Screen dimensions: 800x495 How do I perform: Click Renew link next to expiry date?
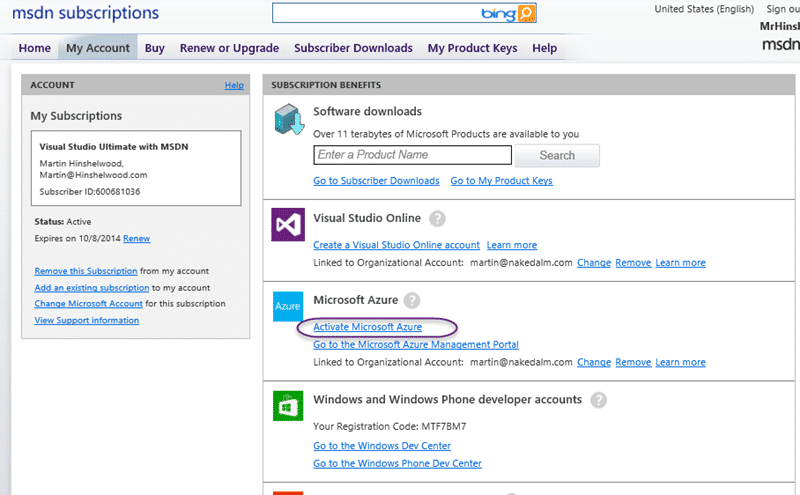point(137,238)
